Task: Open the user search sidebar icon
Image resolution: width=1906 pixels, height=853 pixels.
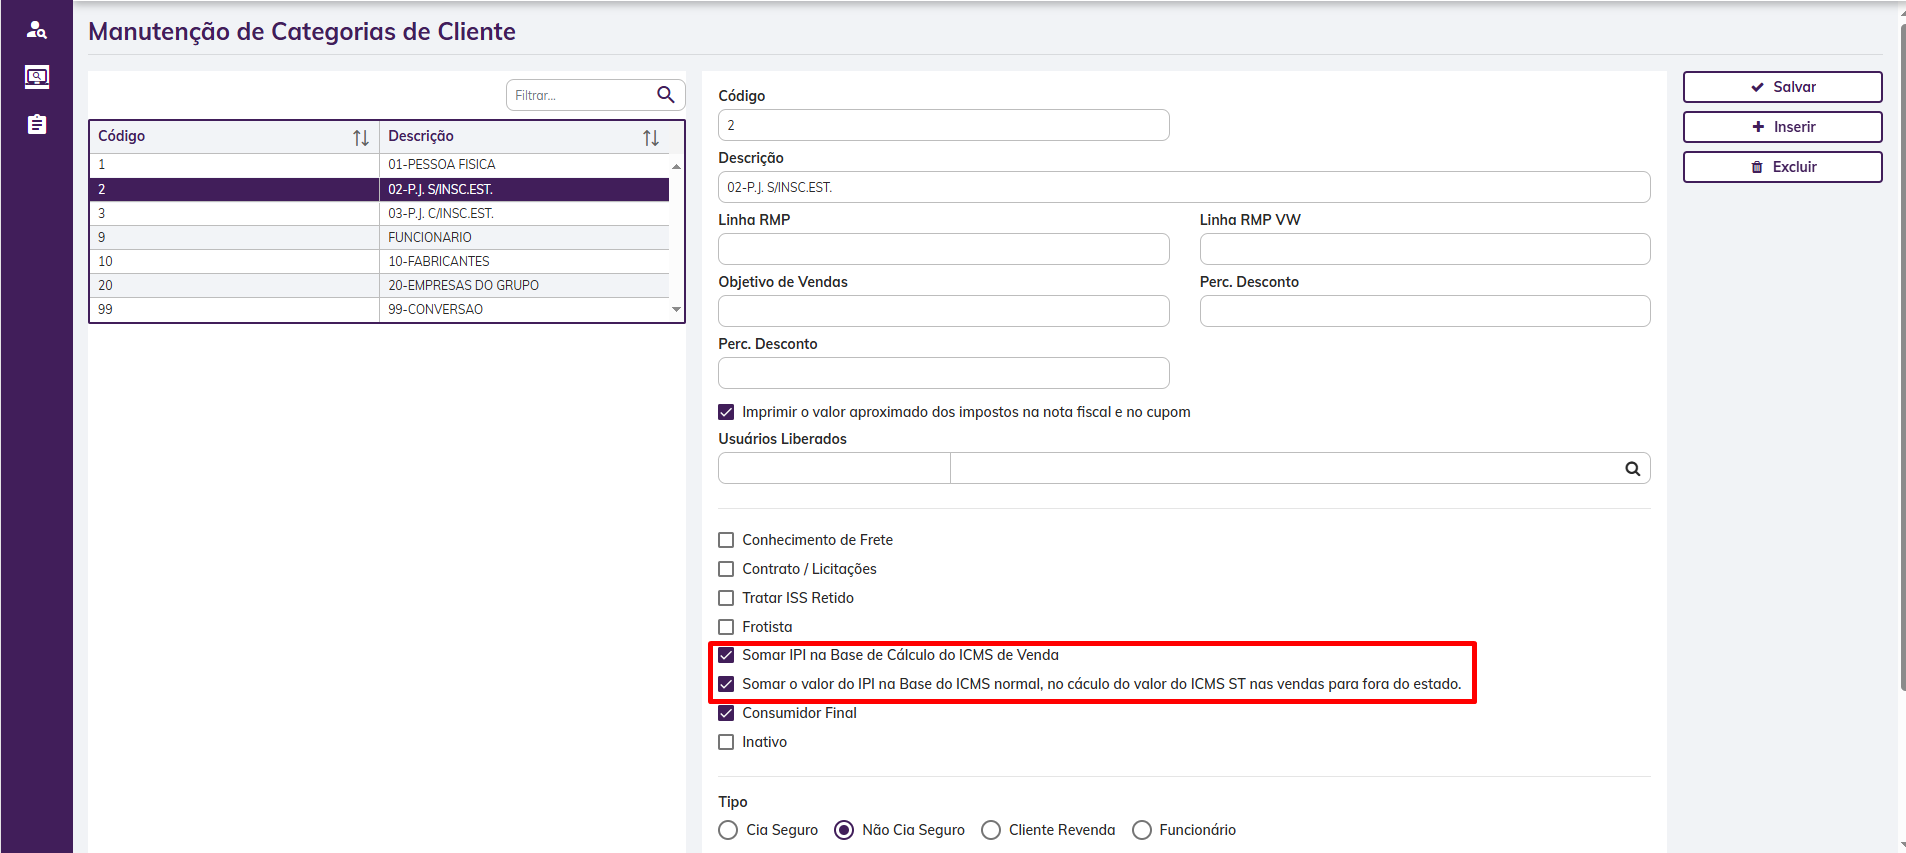Action: 37,30
